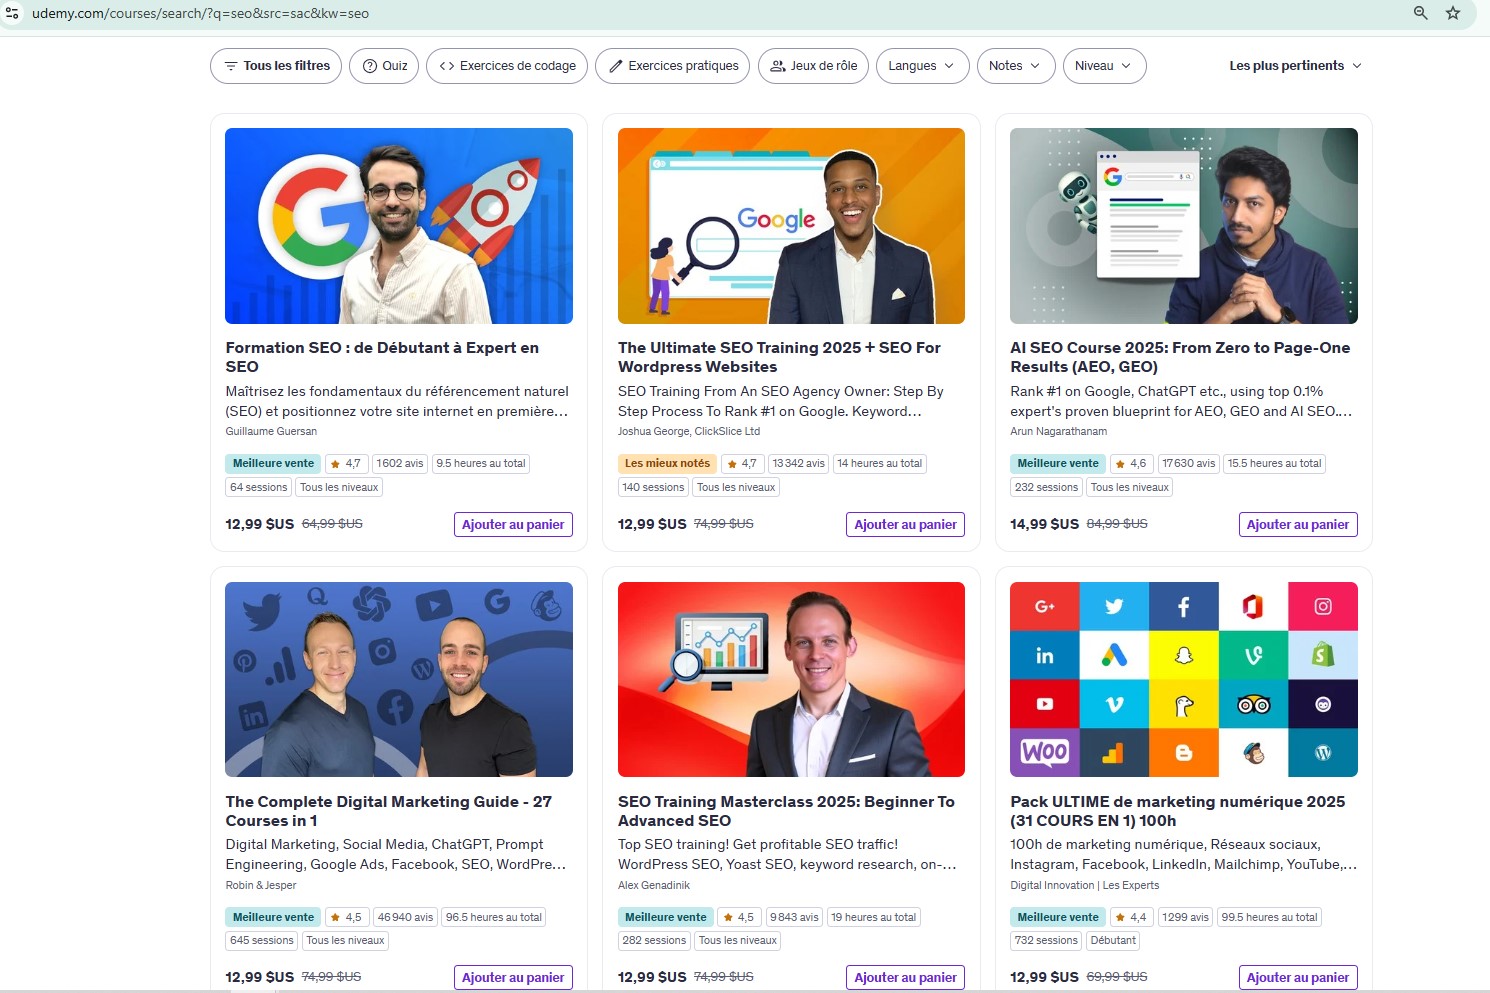Open the AI SEO Course 2025 title link
Viewport: 1490px width, 993px height.
coord(1180,357)
